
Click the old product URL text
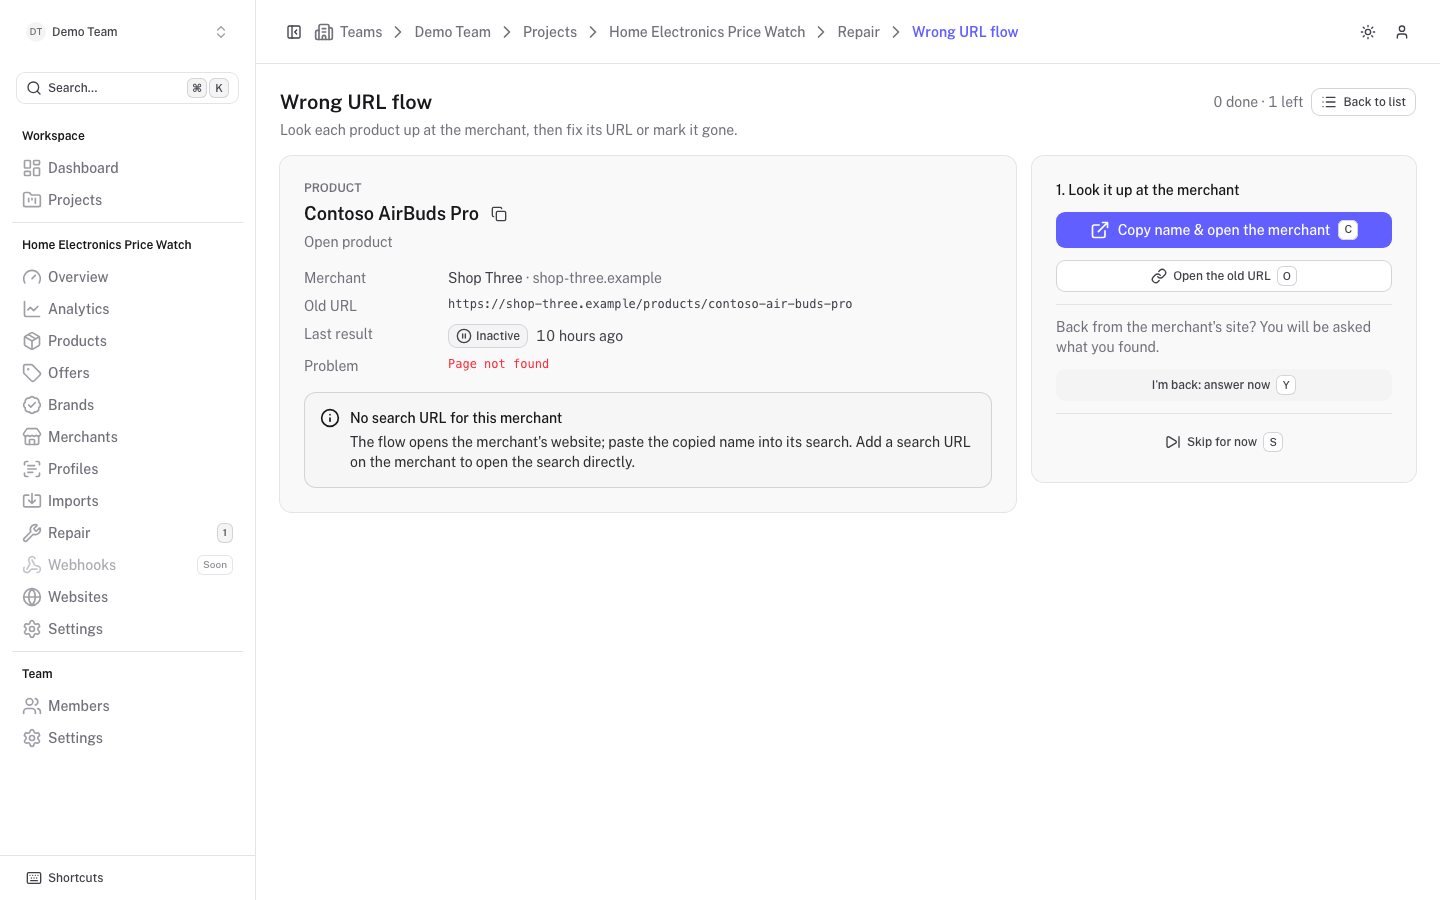650,304
